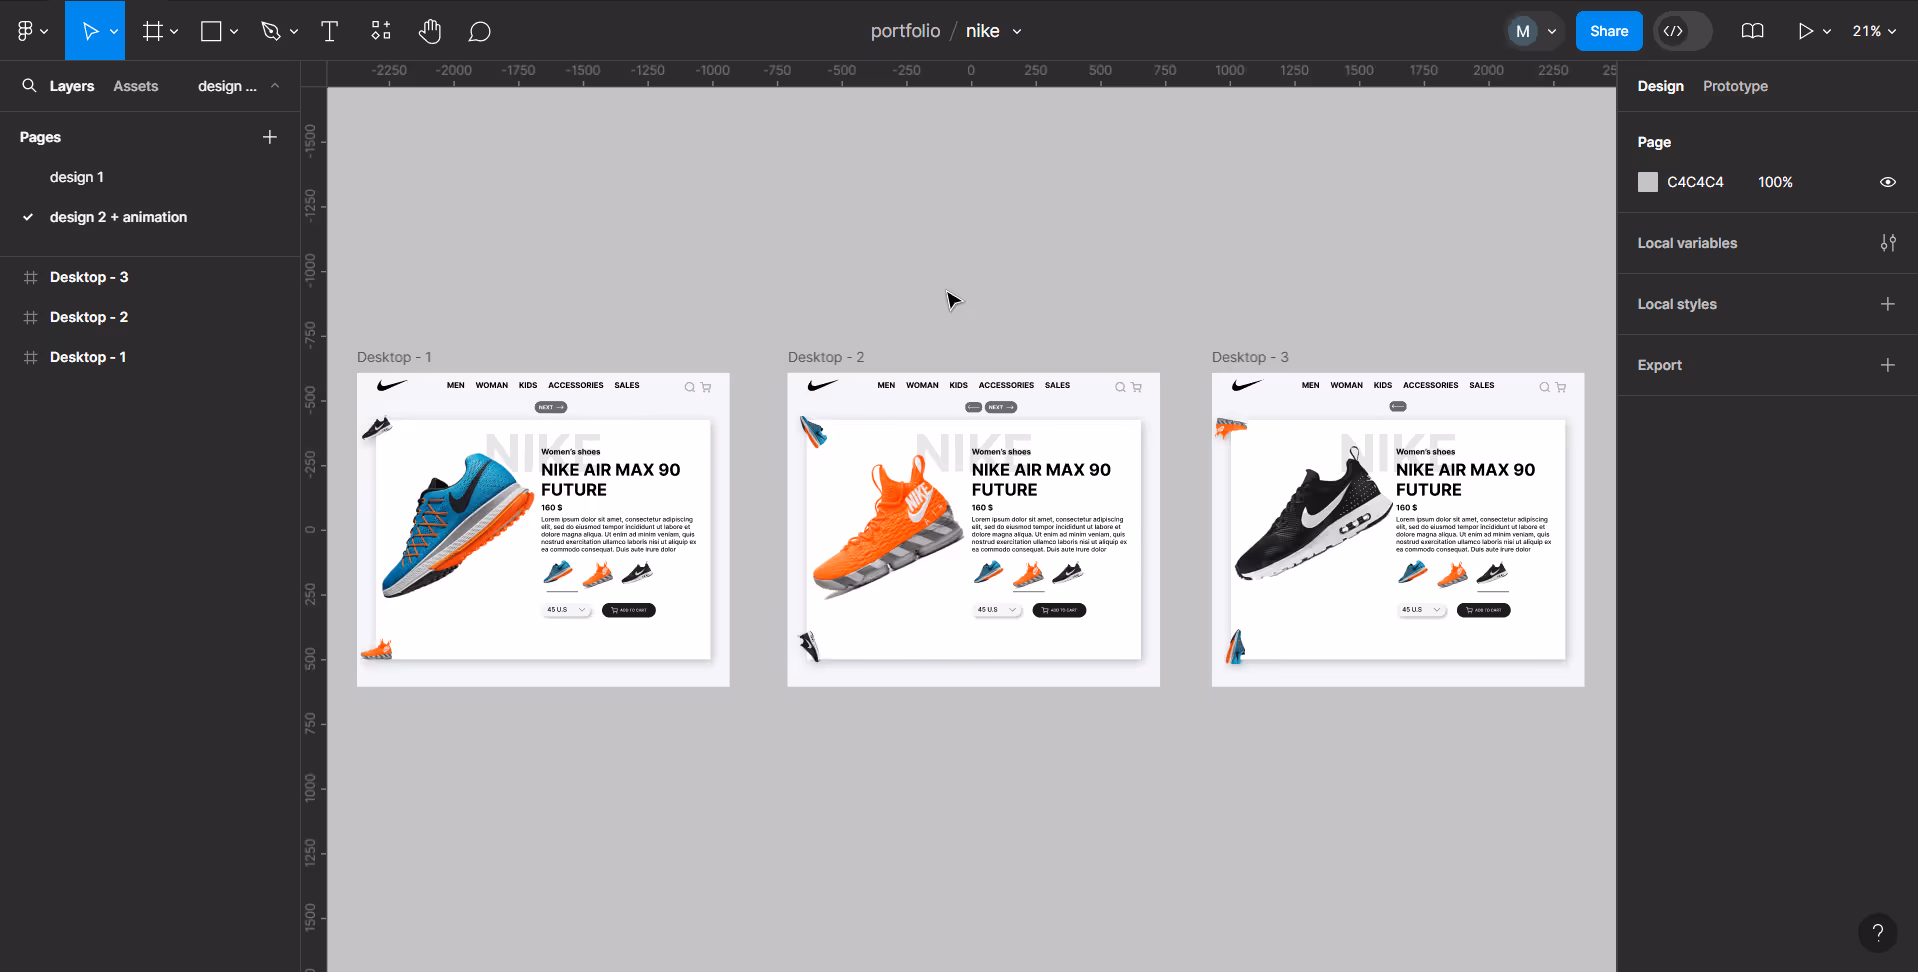
Task: Select the Frame tool
Action: coord(152,31)
